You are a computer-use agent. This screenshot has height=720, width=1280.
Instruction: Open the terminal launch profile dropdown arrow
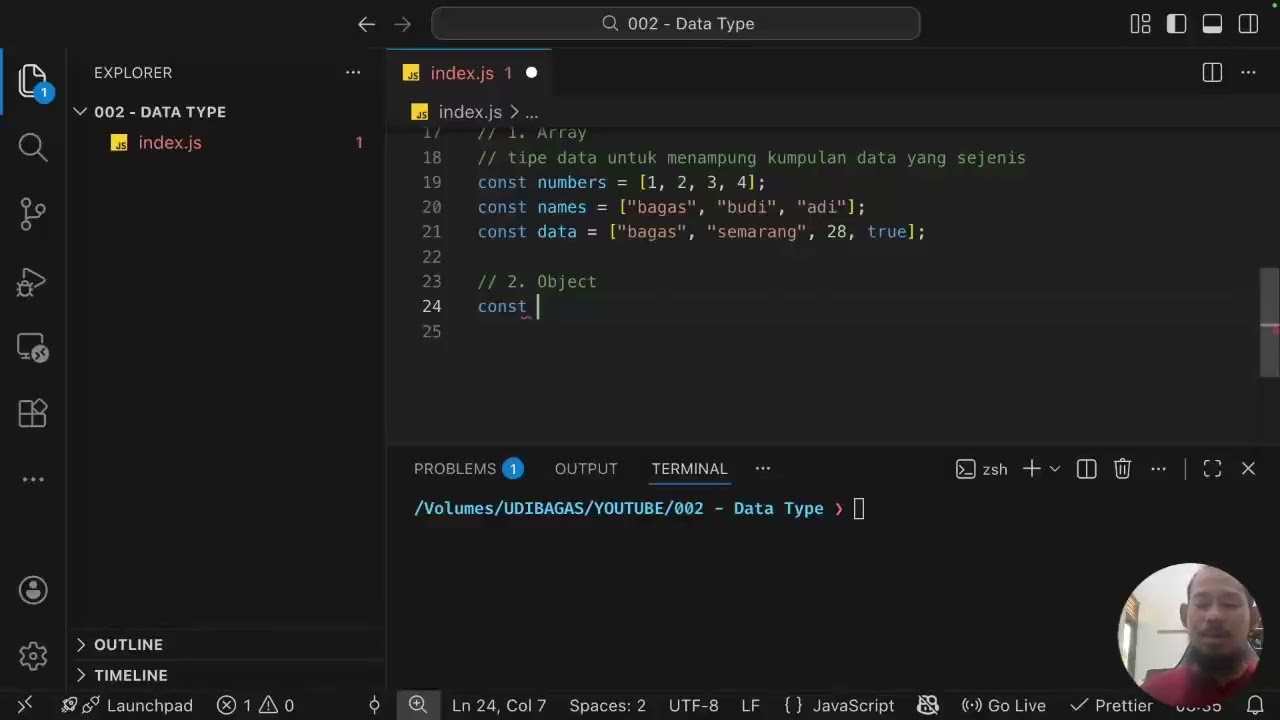coord(1054,469)
